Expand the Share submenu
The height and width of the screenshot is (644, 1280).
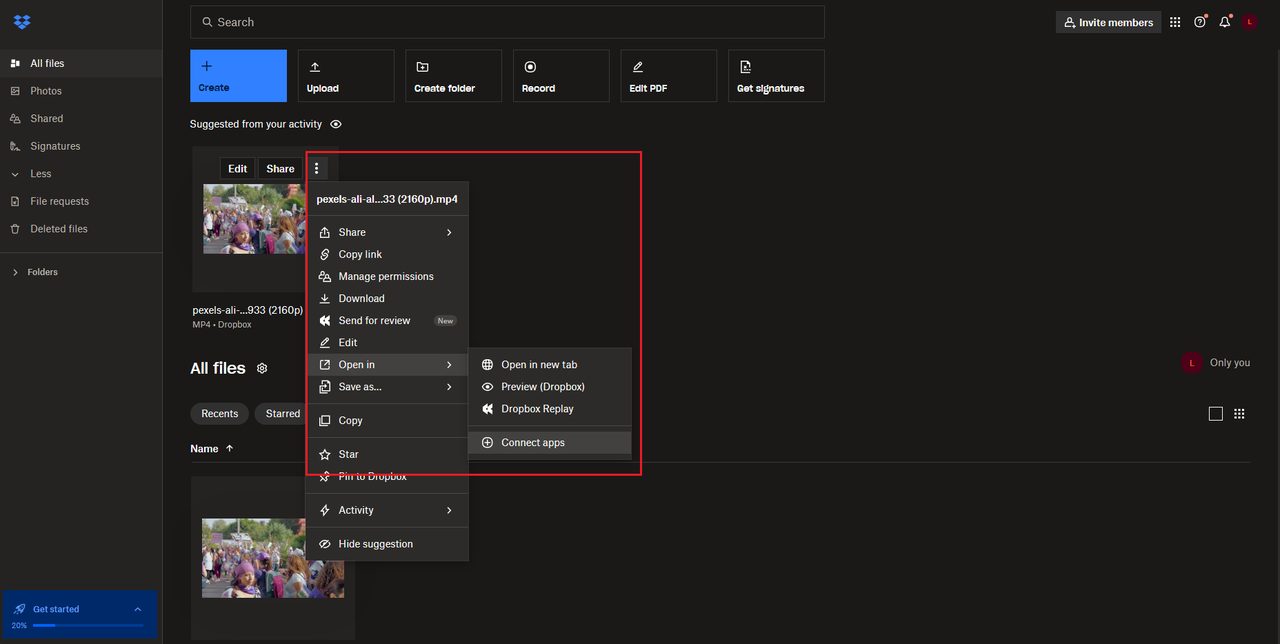[x=387, y=232]
